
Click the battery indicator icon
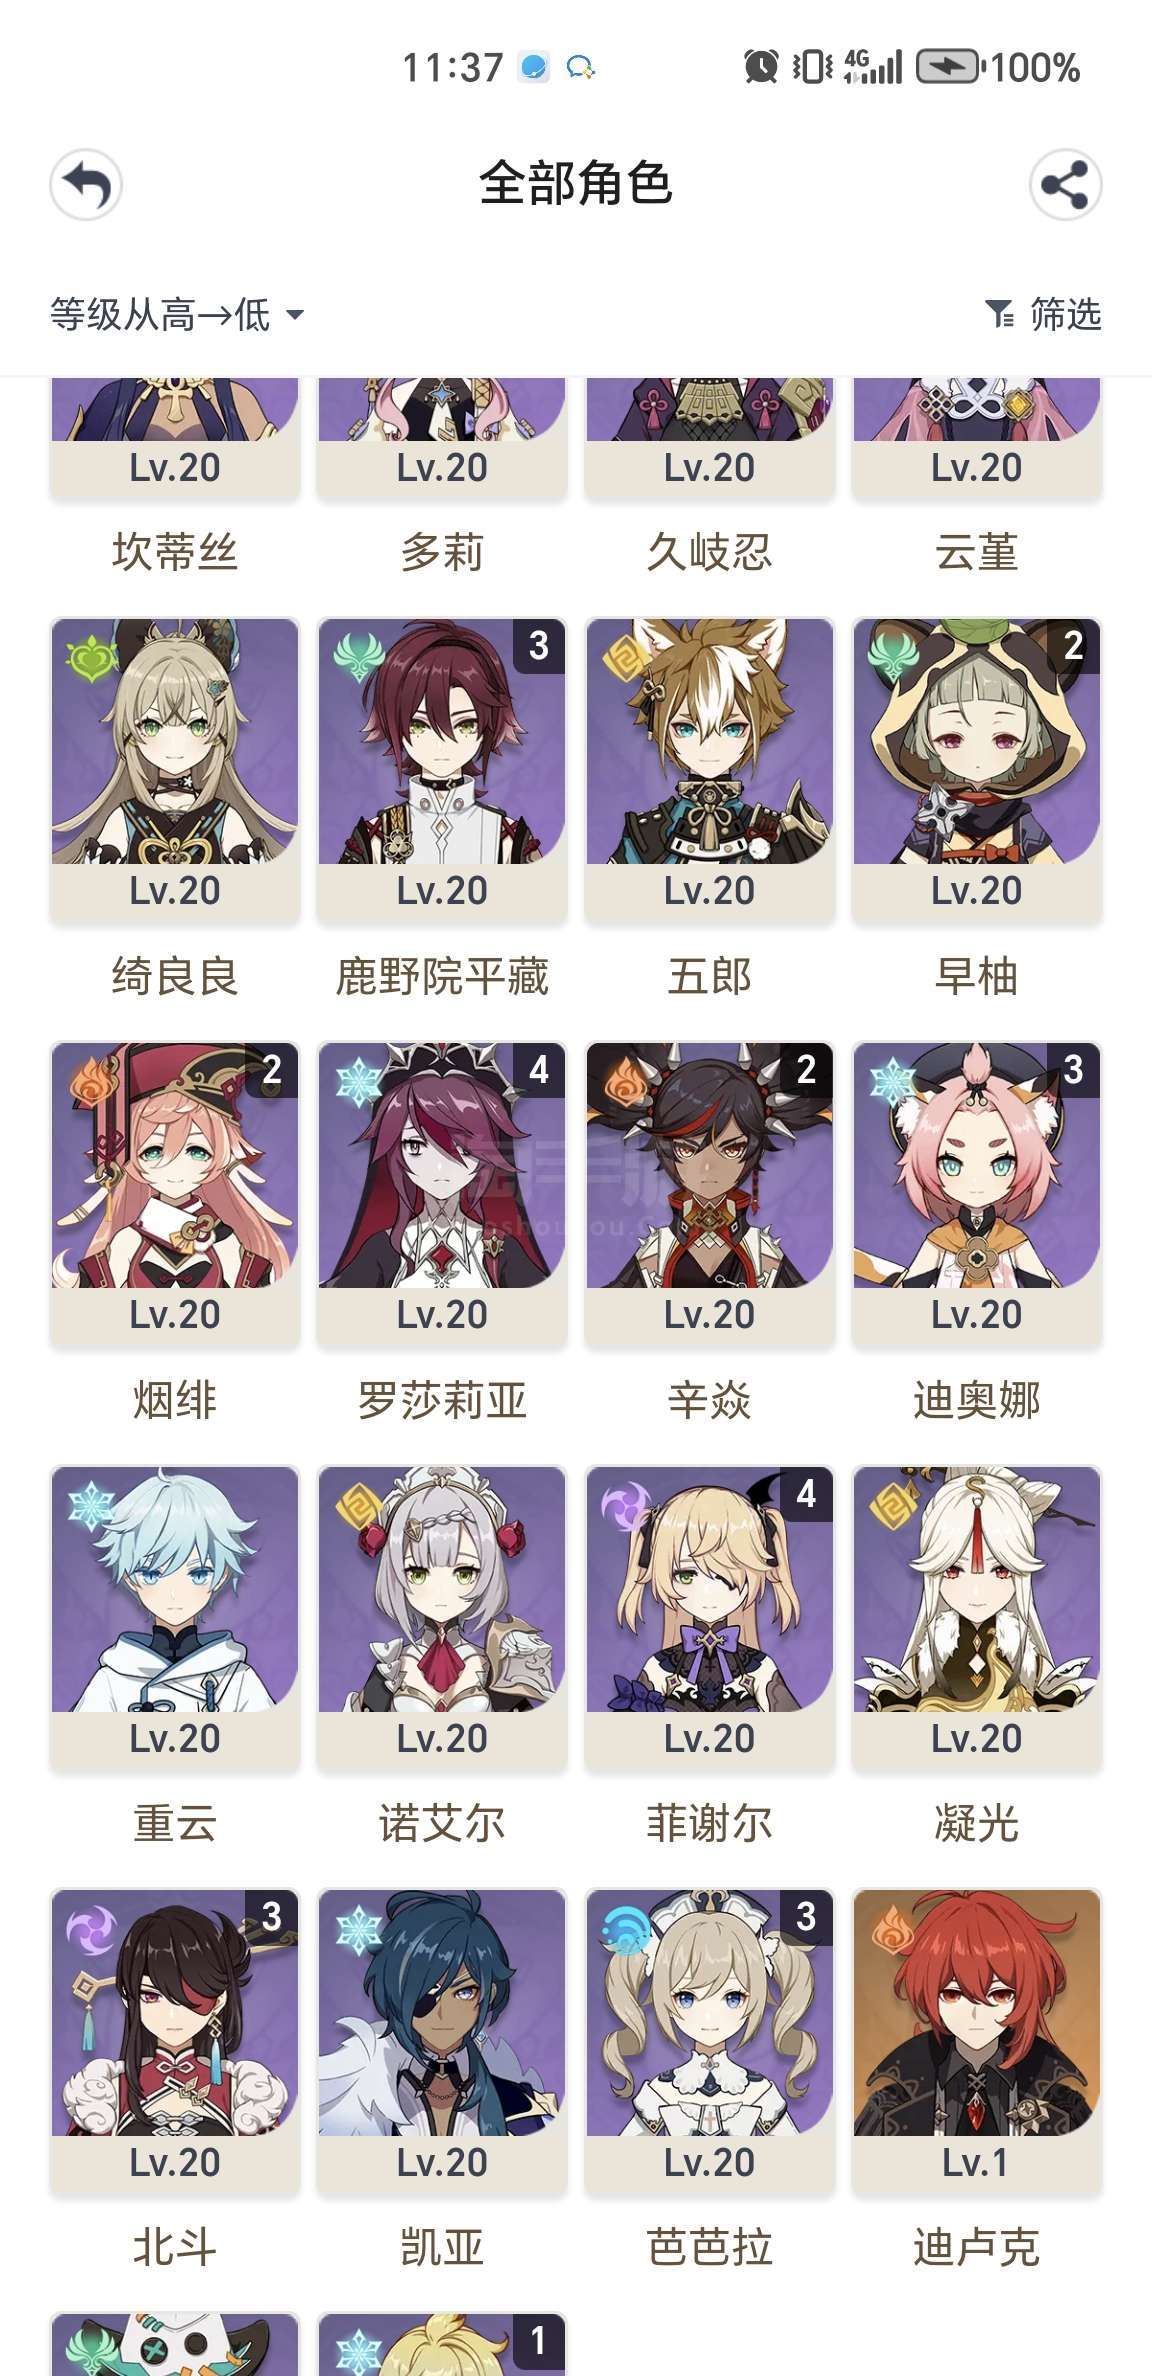tap(949, 67)
